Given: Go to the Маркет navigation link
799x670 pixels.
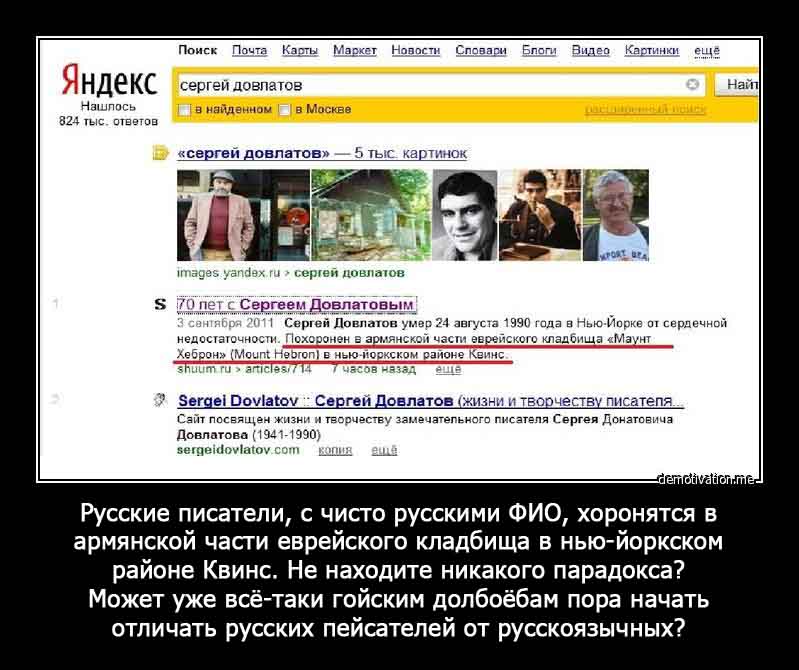Looking at the screenshot, I should pyautogui.click(x=355, y=50).
